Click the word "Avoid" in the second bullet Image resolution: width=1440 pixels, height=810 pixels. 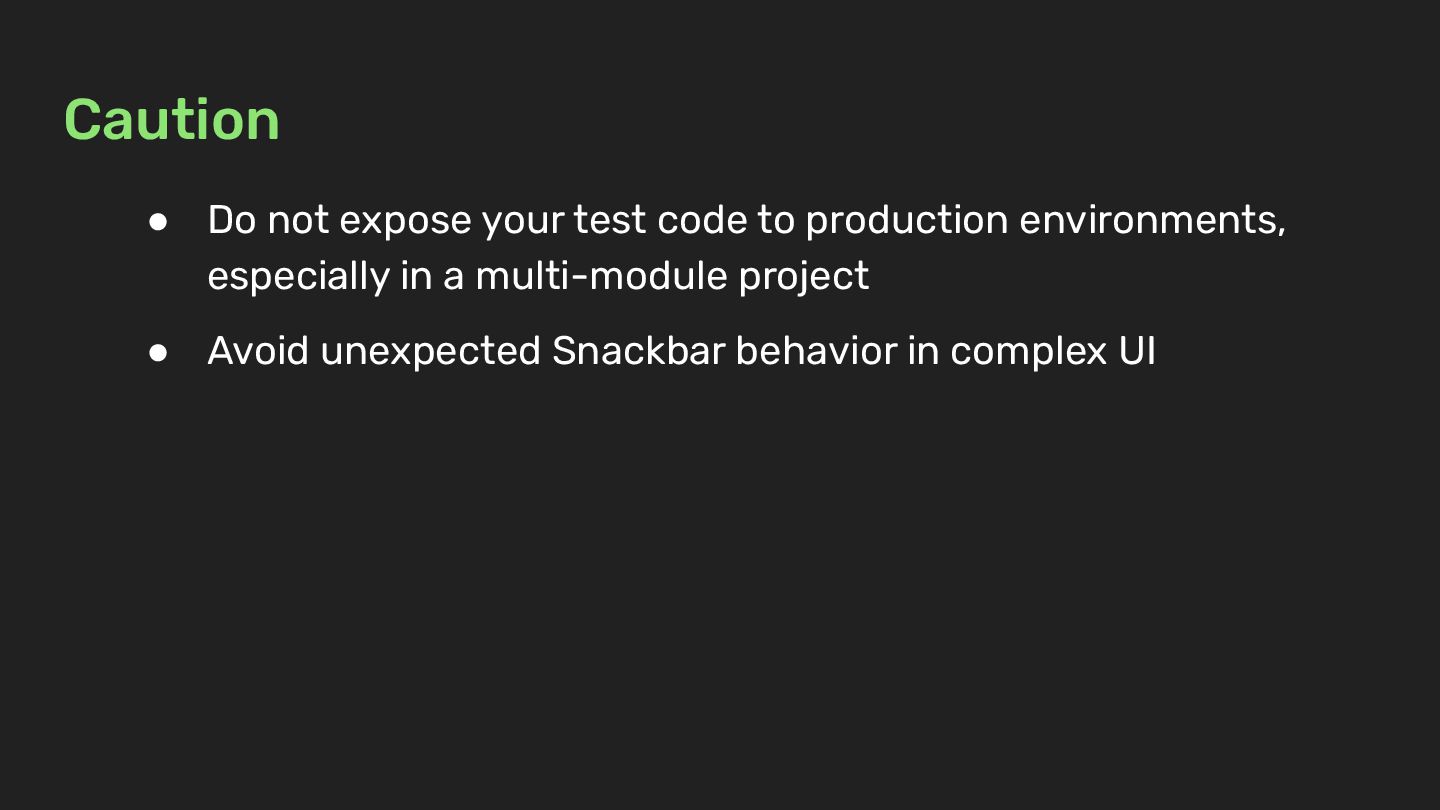[x=258, y=351]
